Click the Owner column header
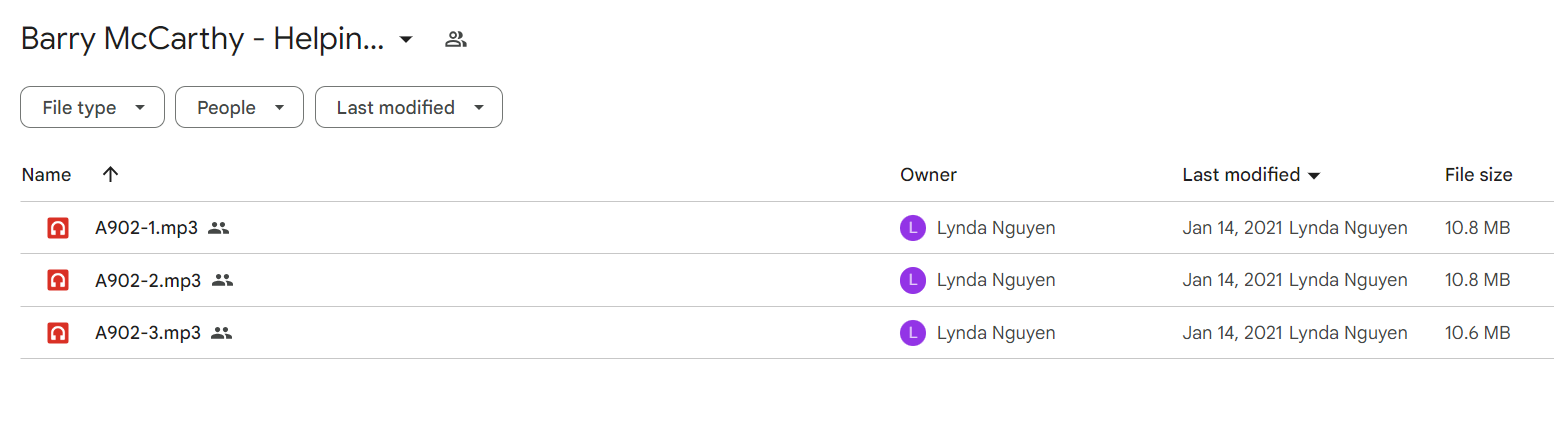 928,174
